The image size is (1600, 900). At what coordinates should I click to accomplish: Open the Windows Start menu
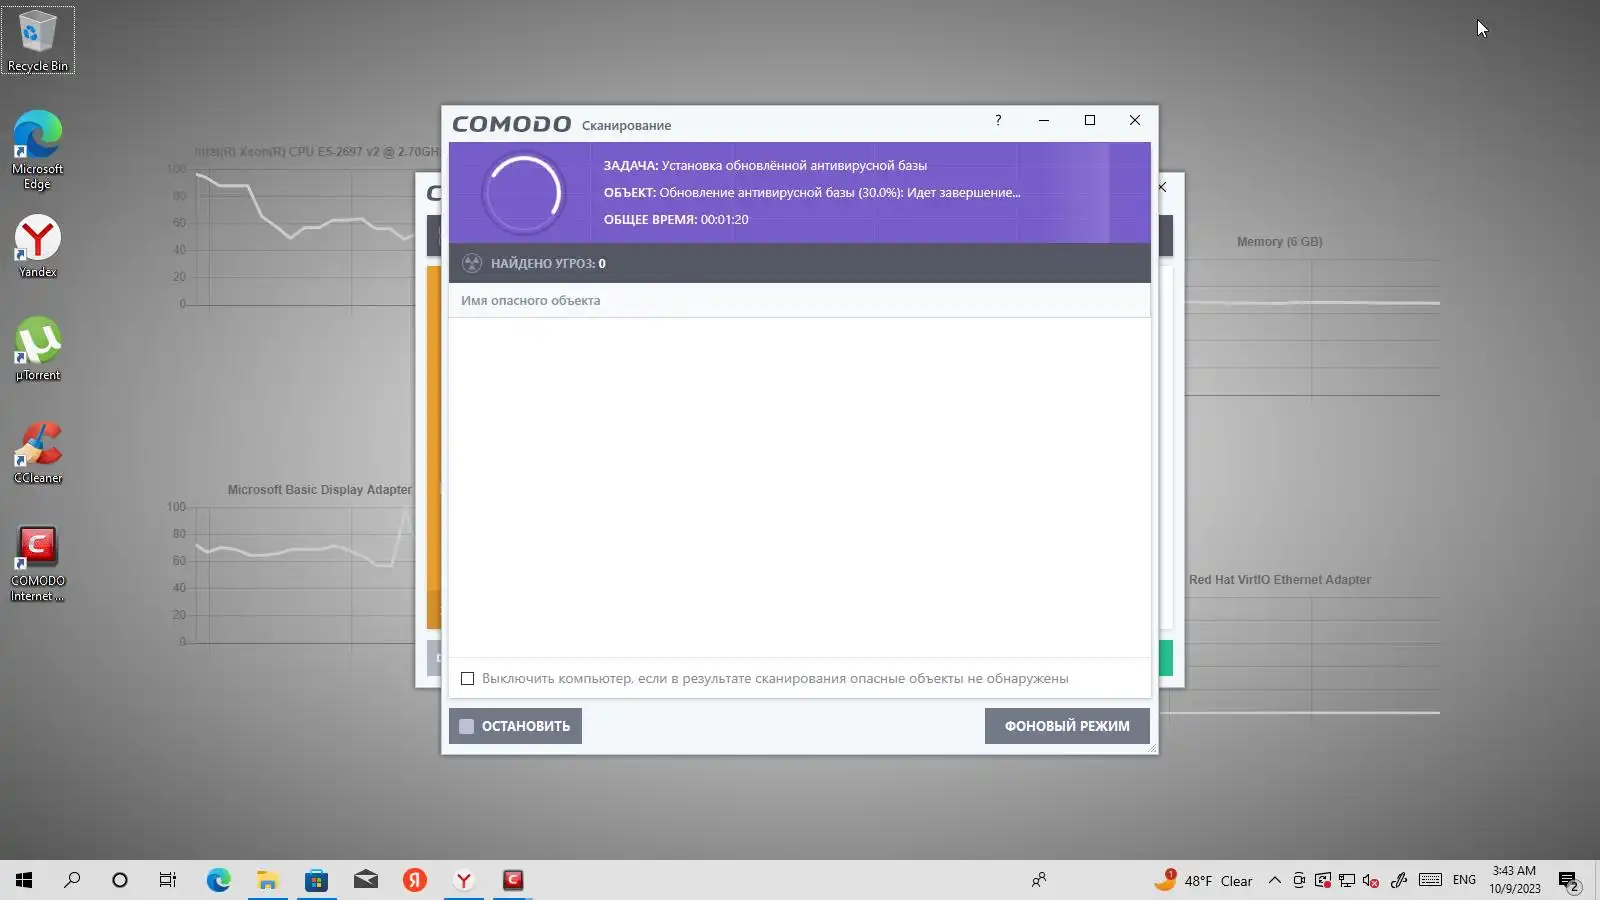click(24, 880)
